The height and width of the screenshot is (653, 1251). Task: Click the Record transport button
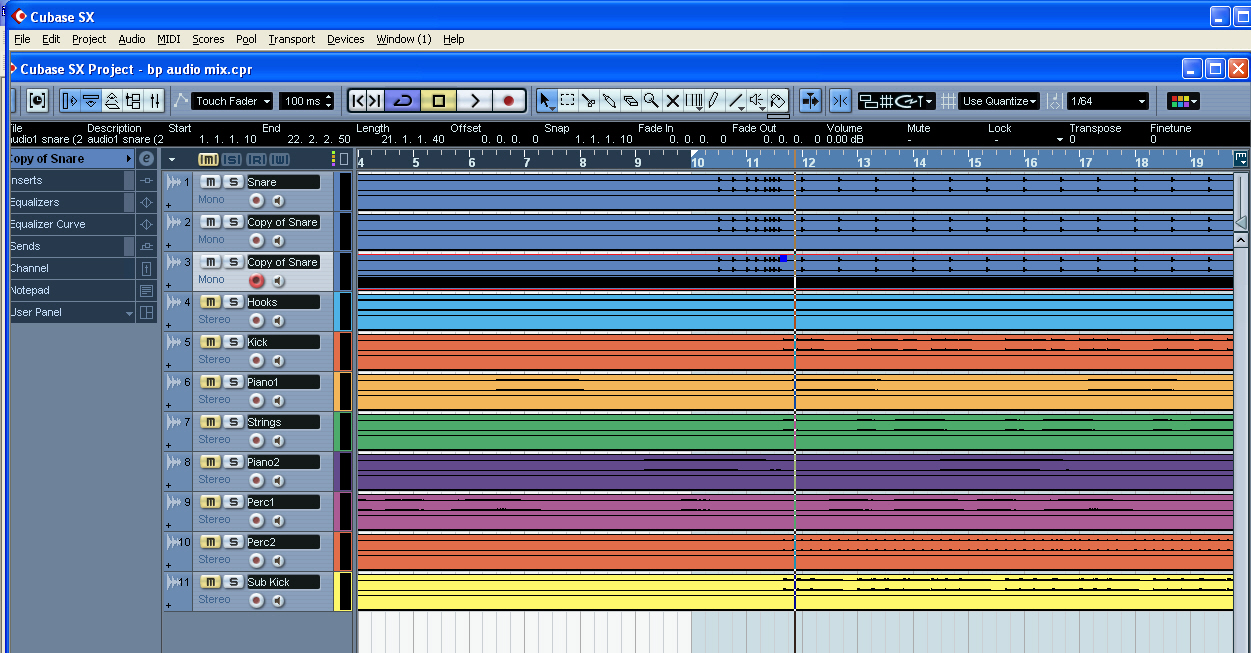(509, 101)
